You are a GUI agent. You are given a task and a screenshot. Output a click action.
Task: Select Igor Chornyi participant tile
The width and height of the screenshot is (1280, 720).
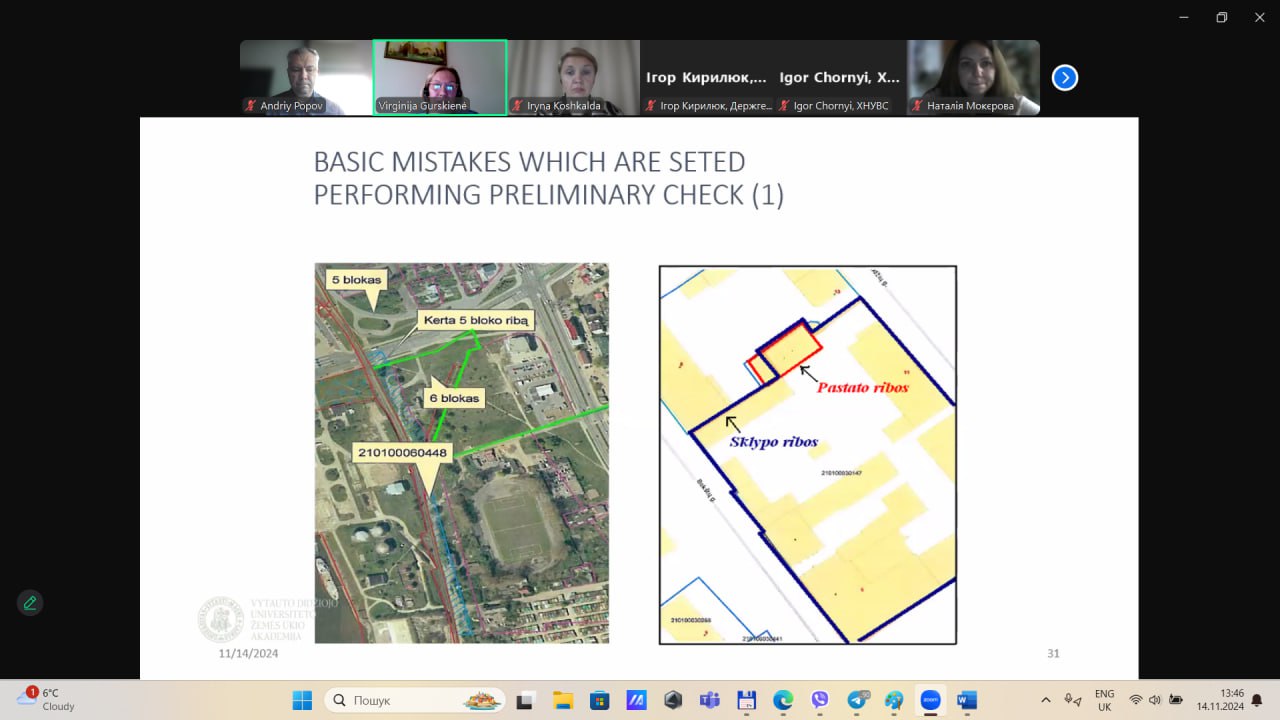click(840, 78)
